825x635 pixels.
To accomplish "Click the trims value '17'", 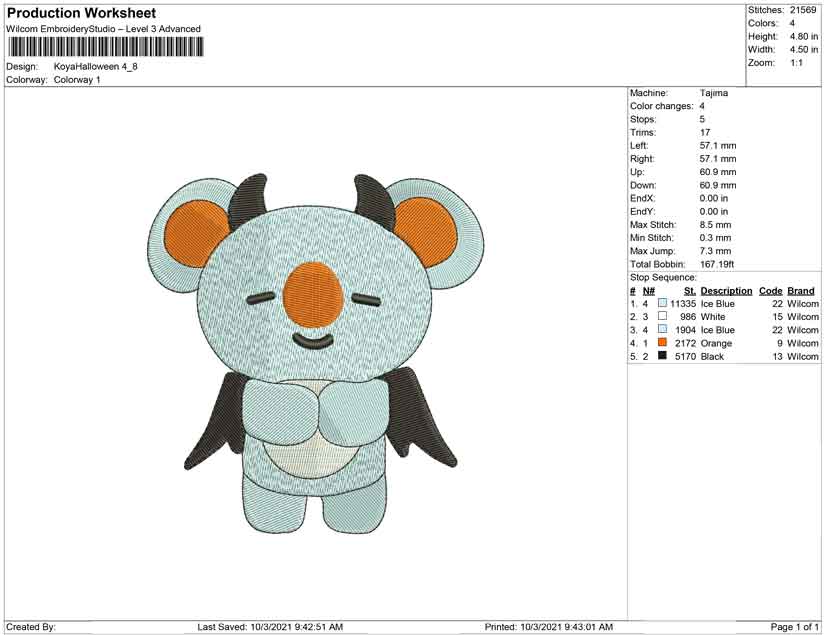I will (705, 133).
